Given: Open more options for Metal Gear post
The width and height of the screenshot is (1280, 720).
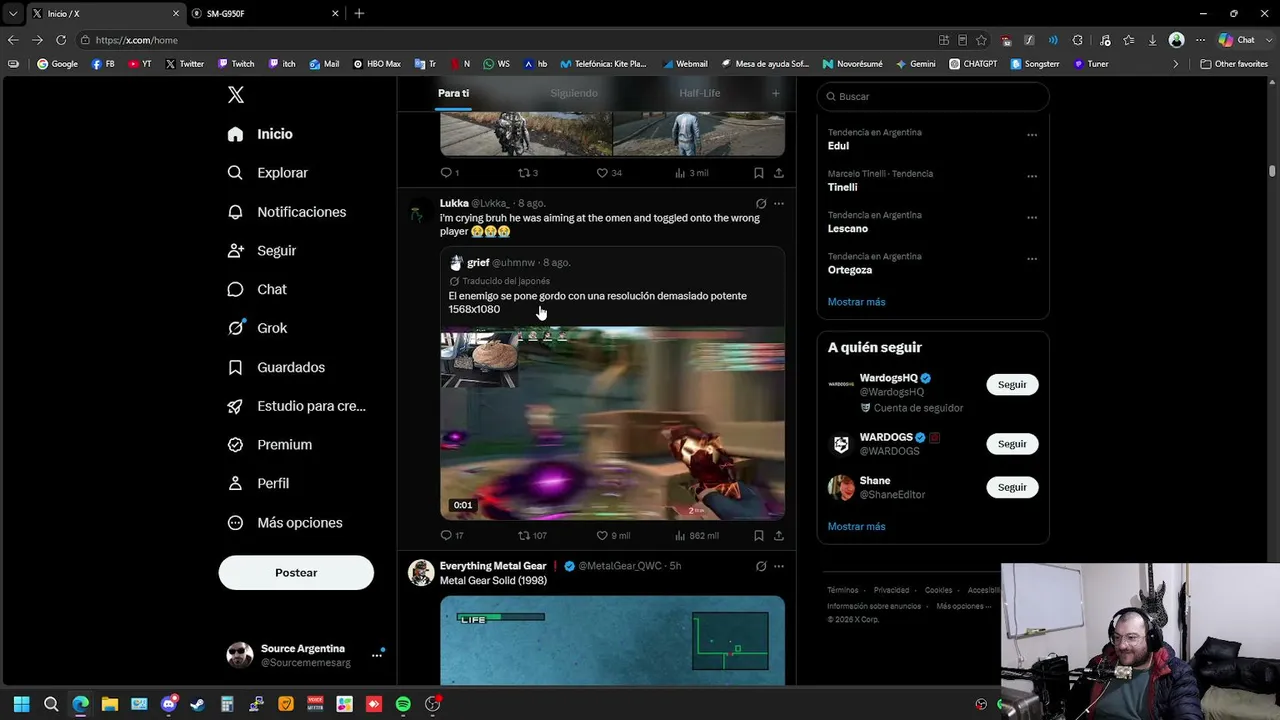Looking at the screenshot, I should click(x=779, y=566).
